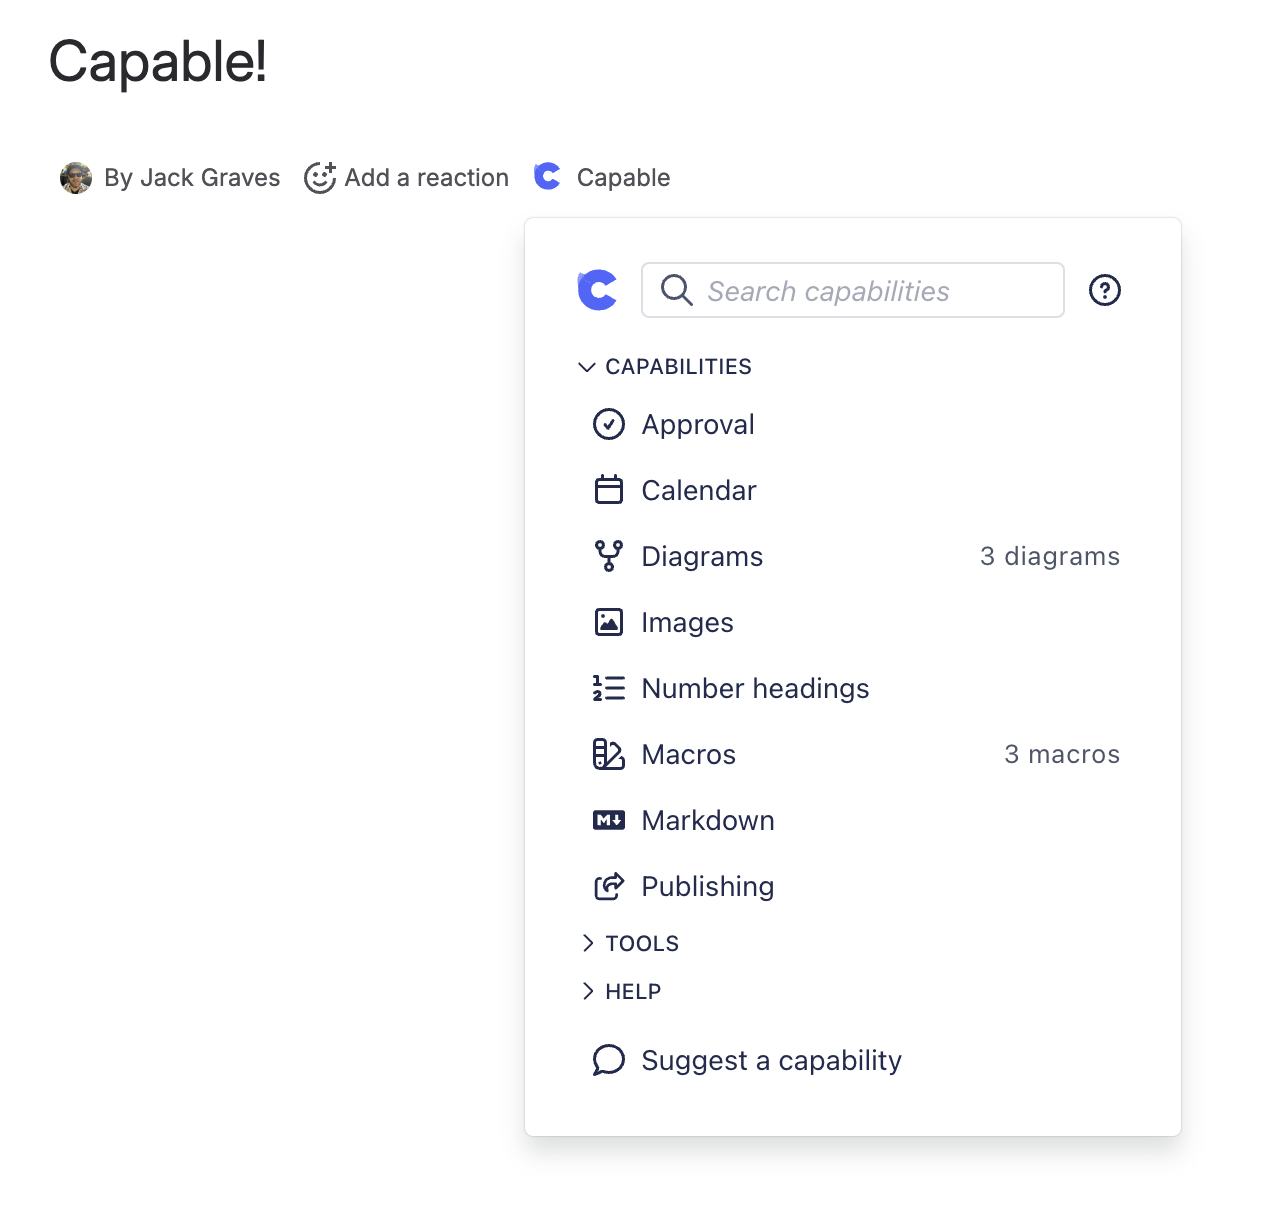This screenshot has width=1272, height=1214.
Task: Click Jack Graves author avatar
Action: [x=76, y=177]
